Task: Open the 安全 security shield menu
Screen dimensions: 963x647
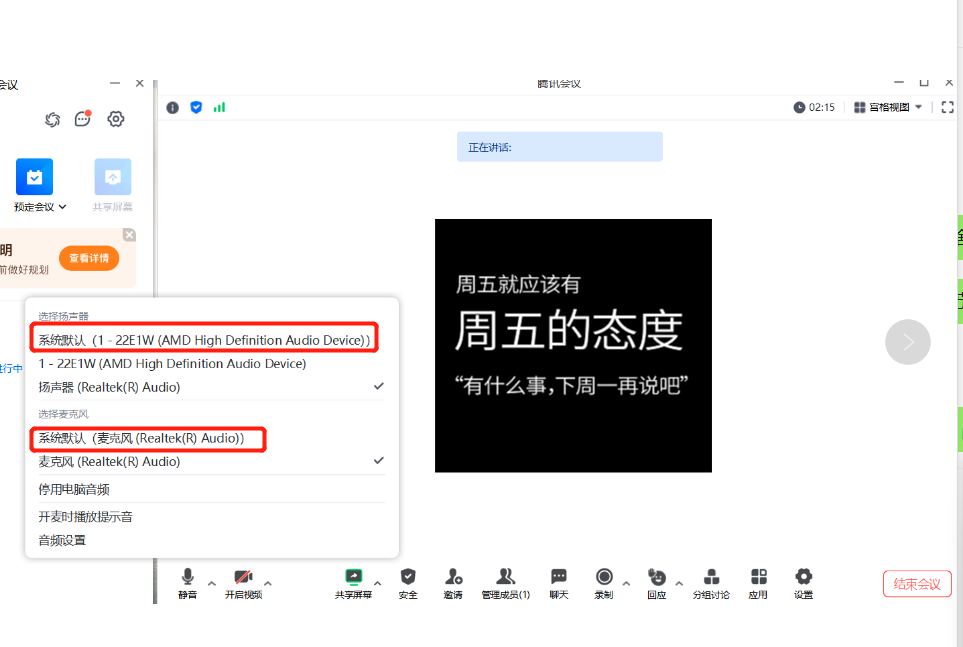Action: [408, 583]
